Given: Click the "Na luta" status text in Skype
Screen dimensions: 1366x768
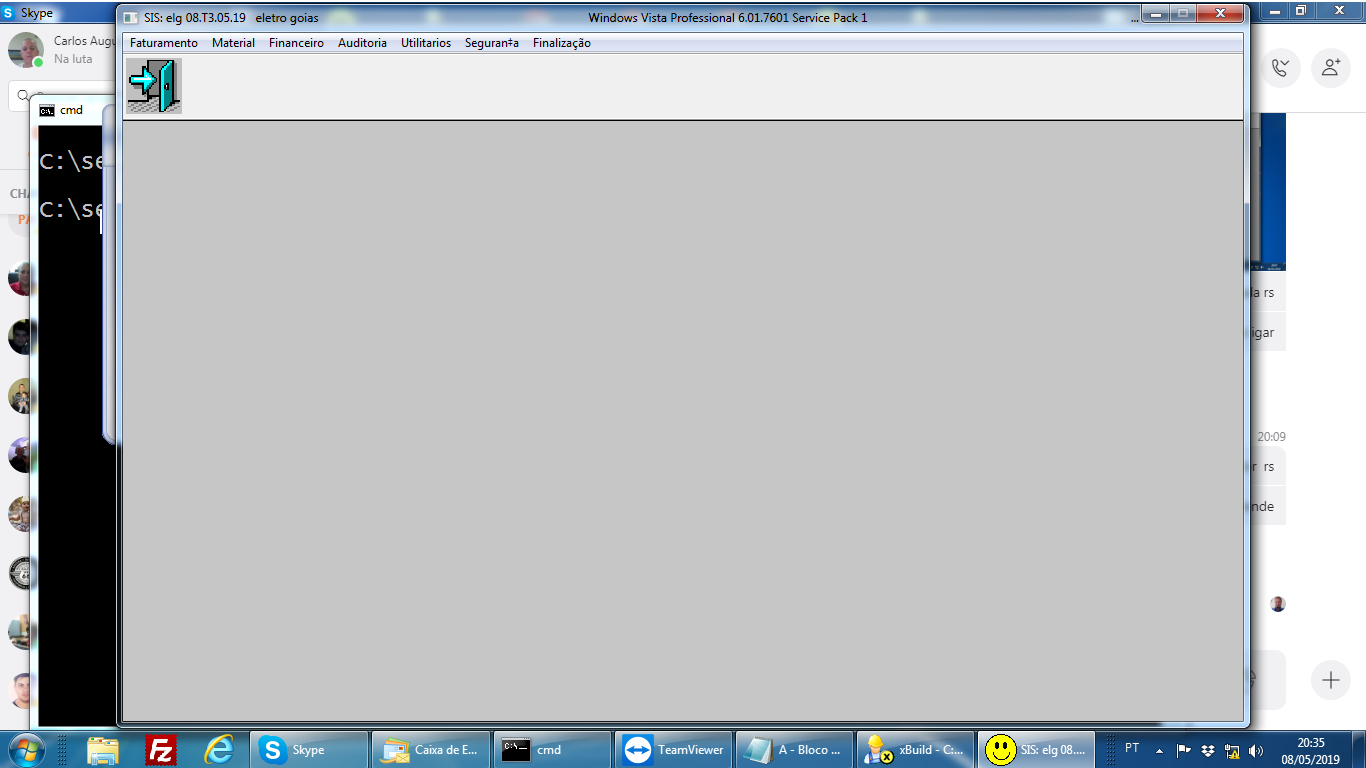Looking at the screenshot, I should 73,59.
